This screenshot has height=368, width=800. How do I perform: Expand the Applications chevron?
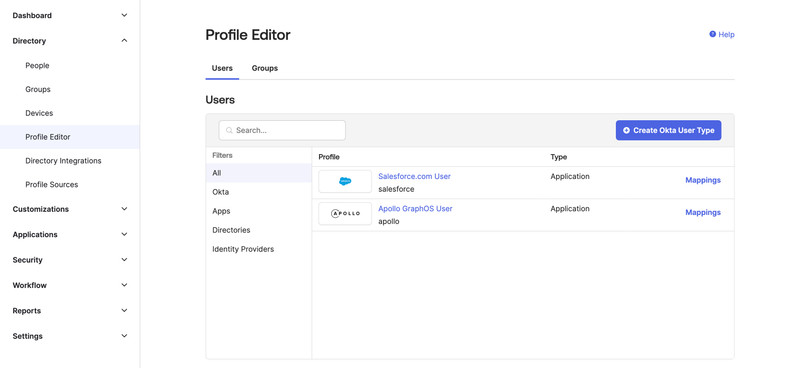click(124, 234)
